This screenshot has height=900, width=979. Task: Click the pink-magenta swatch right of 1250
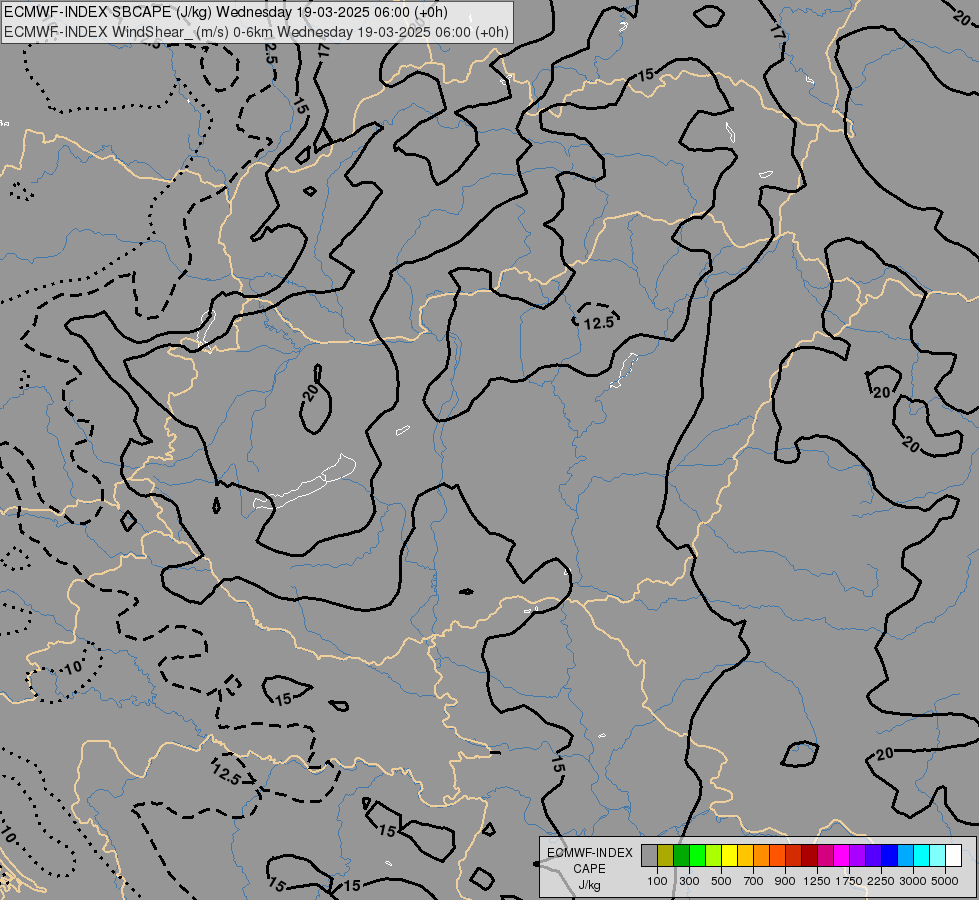[825, 856]
